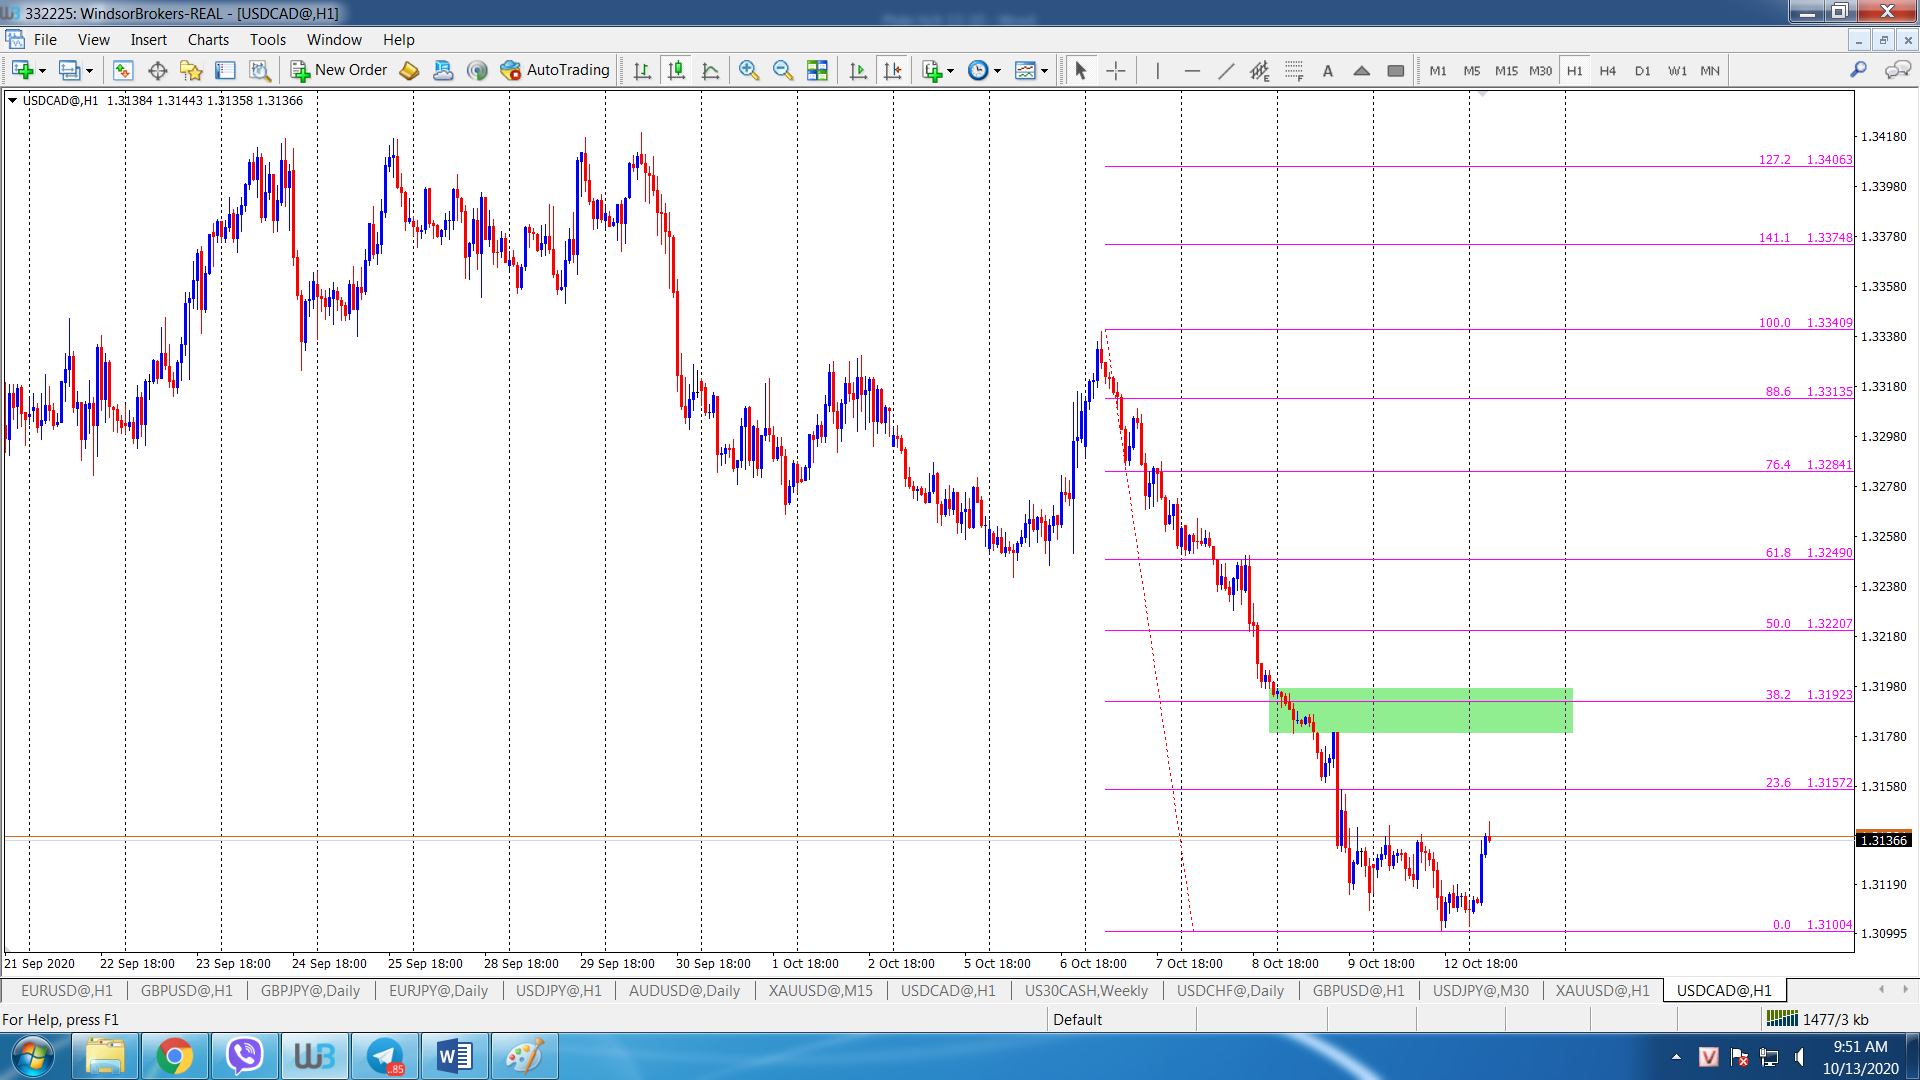
Task: Insert an arrow object
Action: [x=1362, y=70]
